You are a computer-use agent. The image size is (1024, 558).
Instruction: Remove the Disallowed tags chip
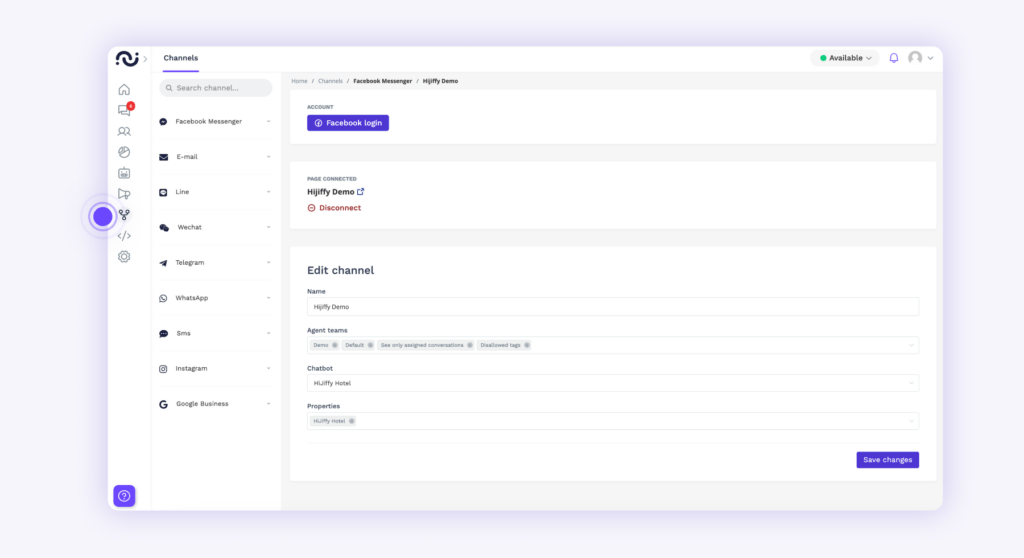point(527,345)
